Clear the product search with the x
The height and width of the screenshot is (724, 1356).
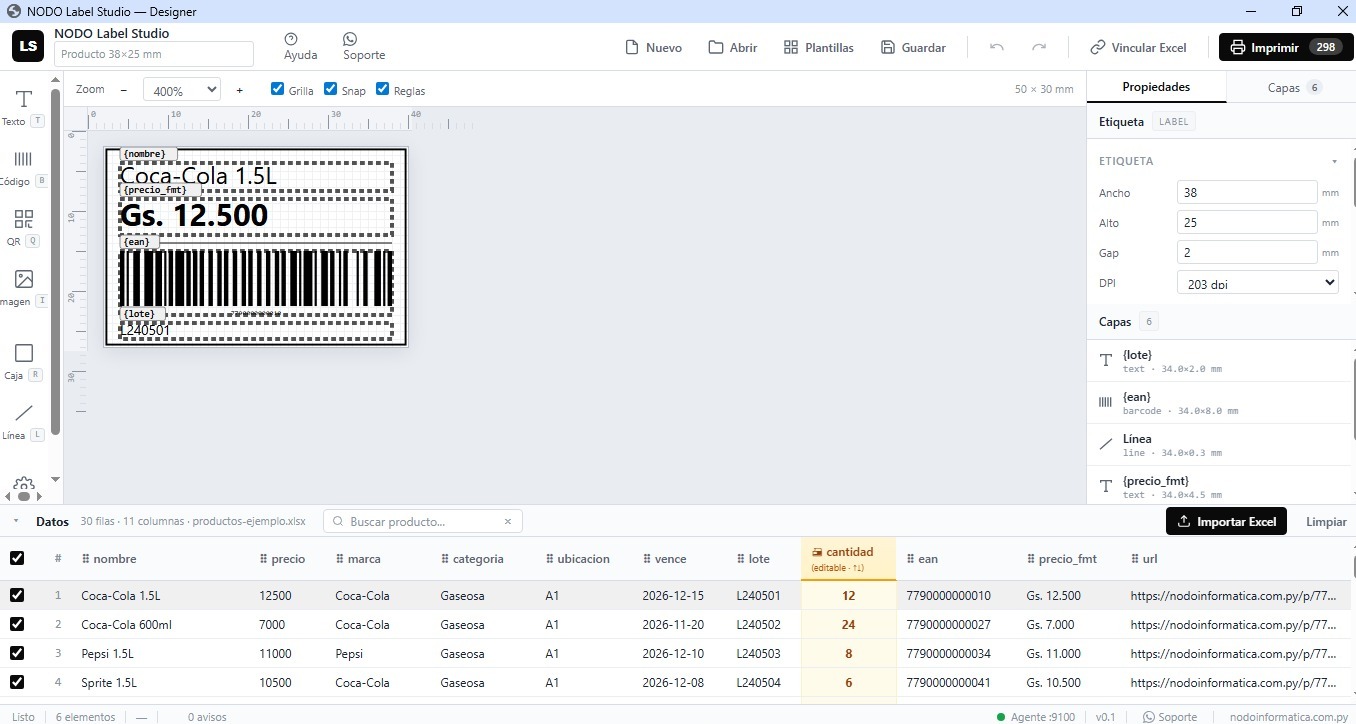click(x=508, y=521)
